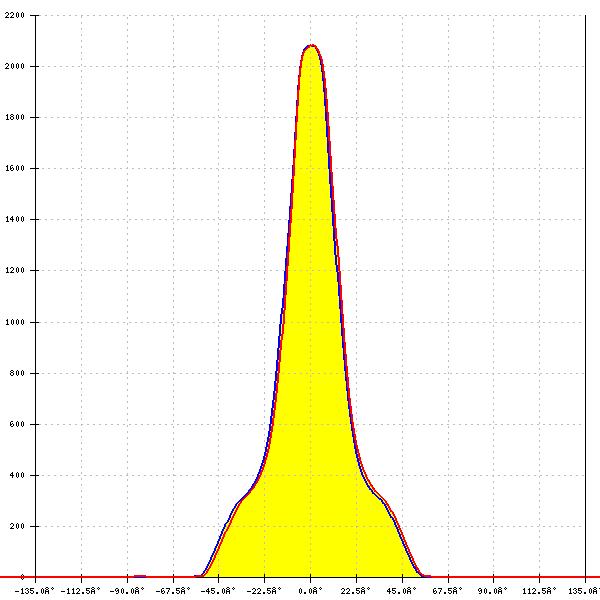Click the 1200 y-axis label
The width and height of the screenshot is (600, 600).
15,270
